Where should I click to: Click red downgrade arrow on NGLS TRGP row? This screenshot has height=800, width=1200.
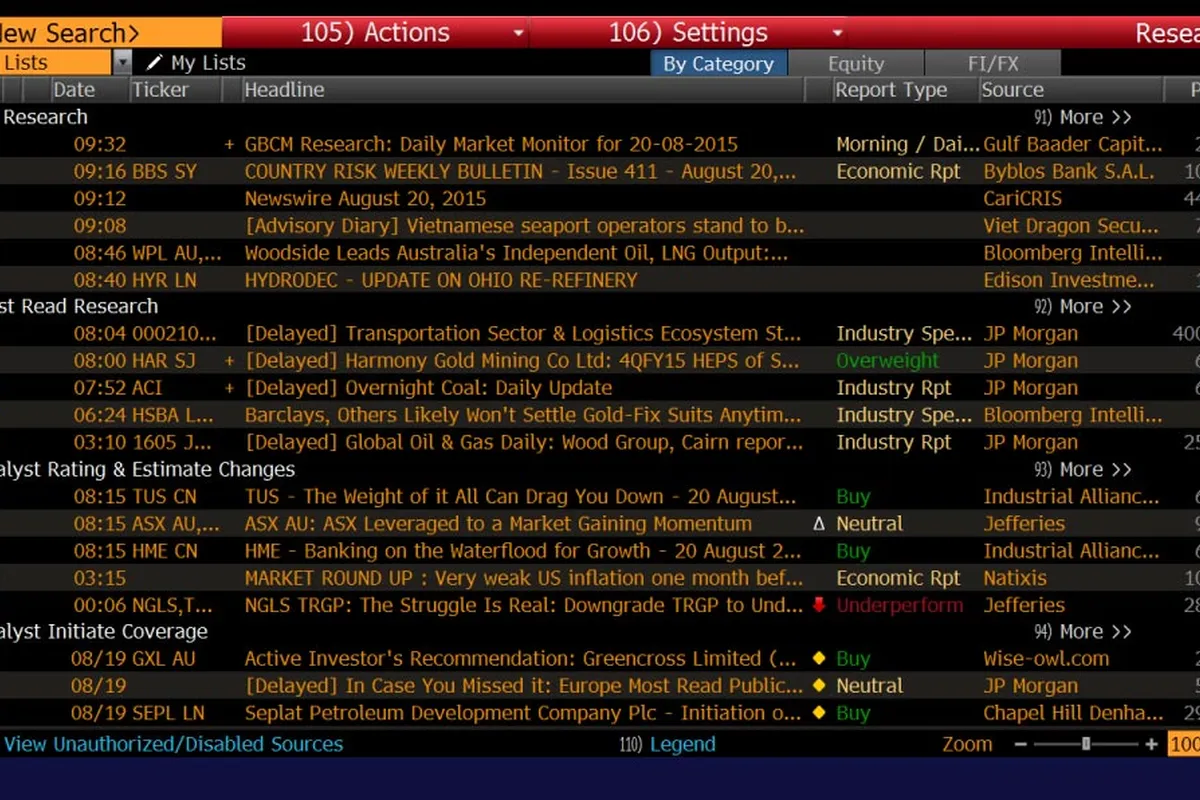pyautogui.click(x=820, y=605)
